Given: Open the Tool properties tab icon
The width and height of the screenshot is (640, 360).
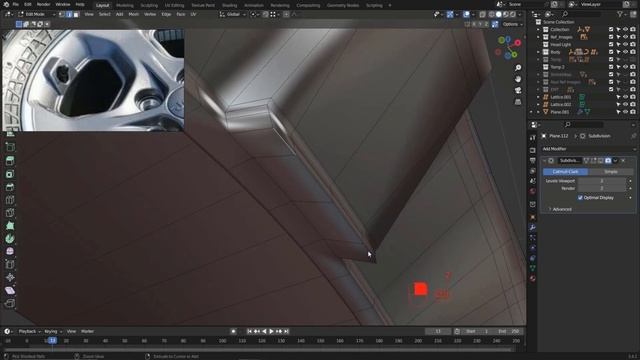Looking at the screenshot, I should click(533, 138).
